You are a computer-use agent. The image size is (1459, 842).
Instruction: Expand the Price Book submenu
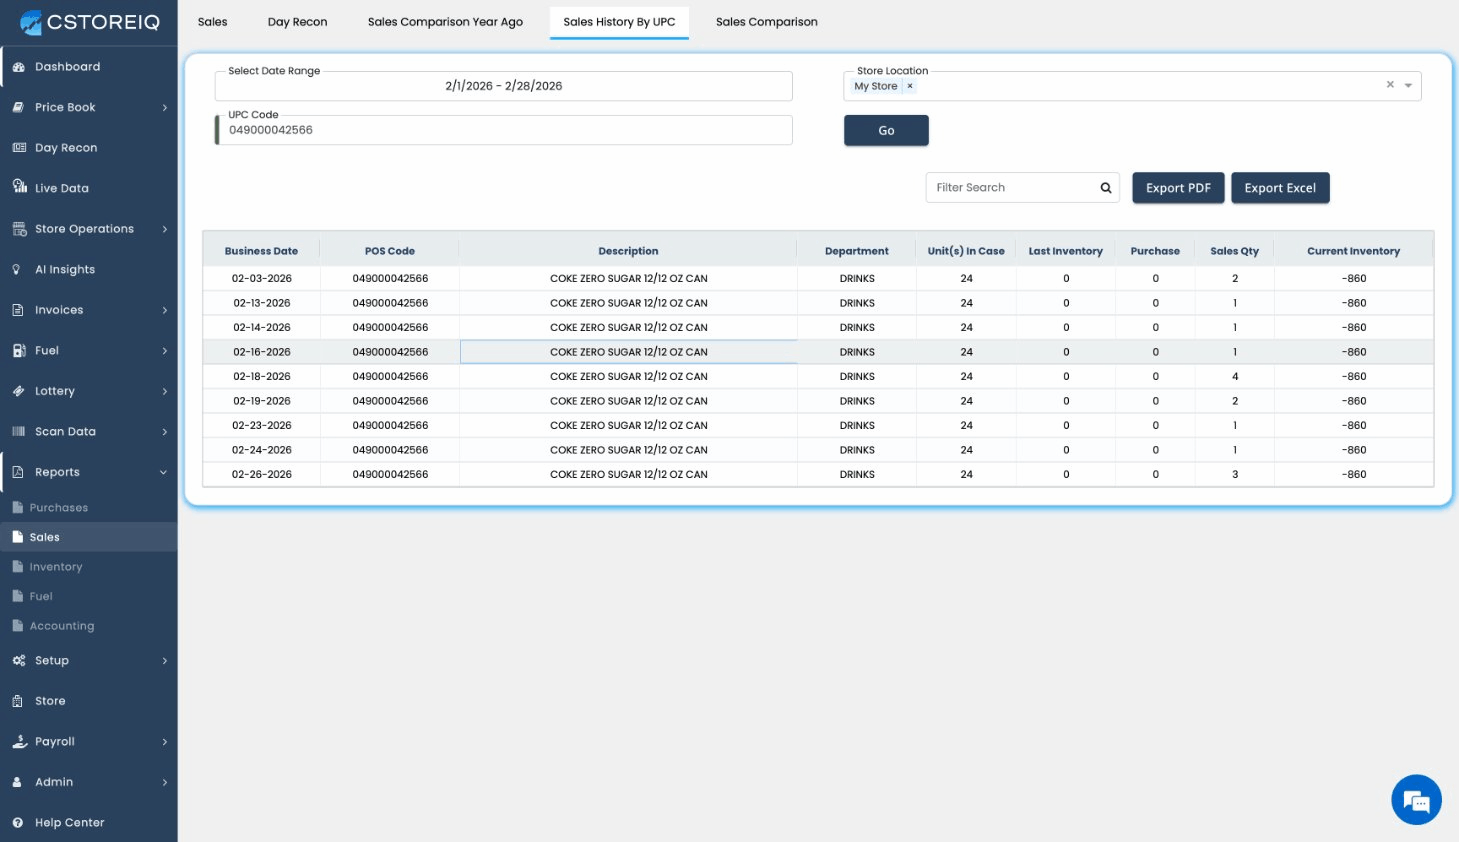click(165, 108)
